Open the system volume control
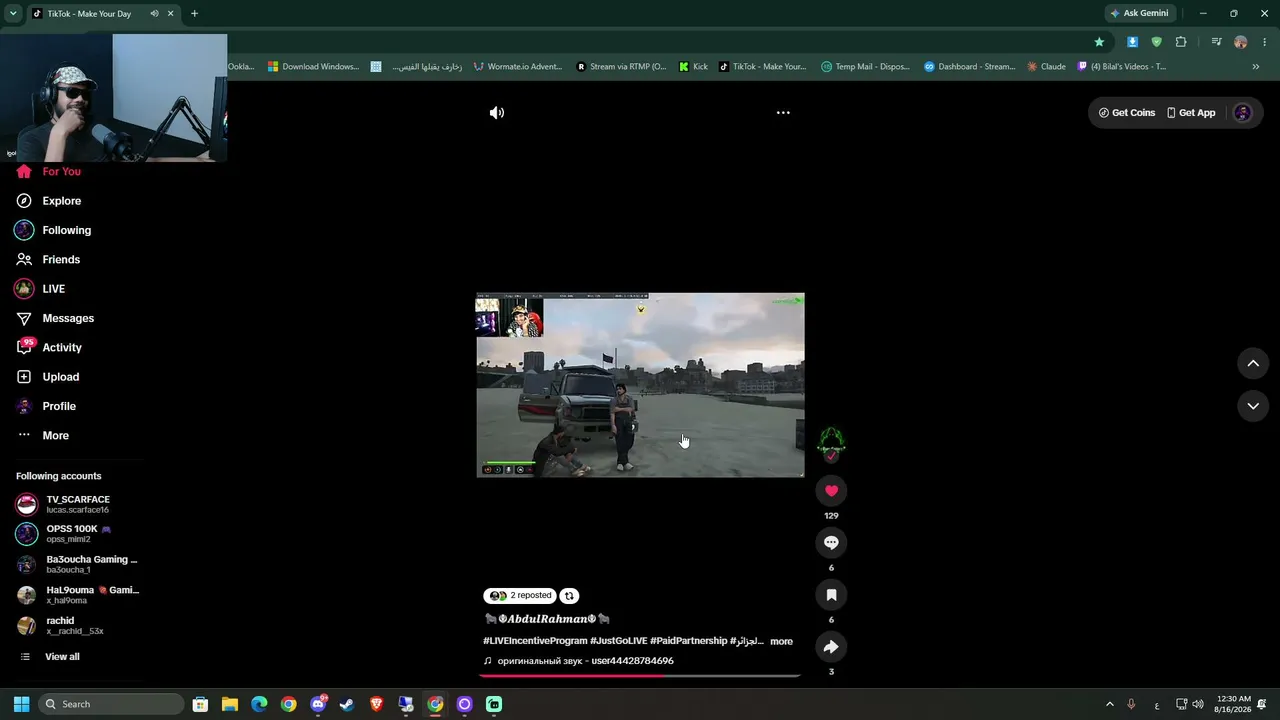Viewport: 1280px width, 720px height. click(1198, 704)
